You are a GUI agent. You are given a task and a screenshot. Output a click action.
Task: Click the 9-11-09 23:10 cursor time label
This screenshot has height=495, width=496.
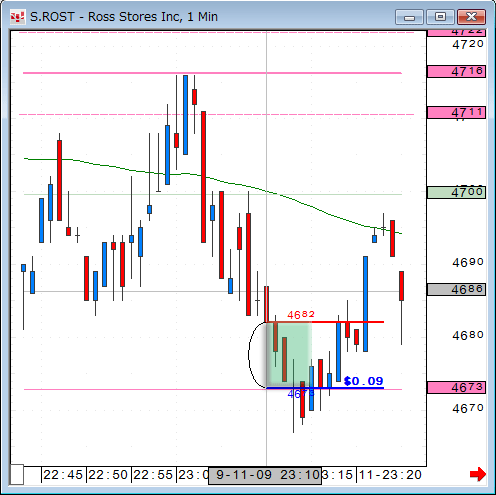[x=265, y=475]
